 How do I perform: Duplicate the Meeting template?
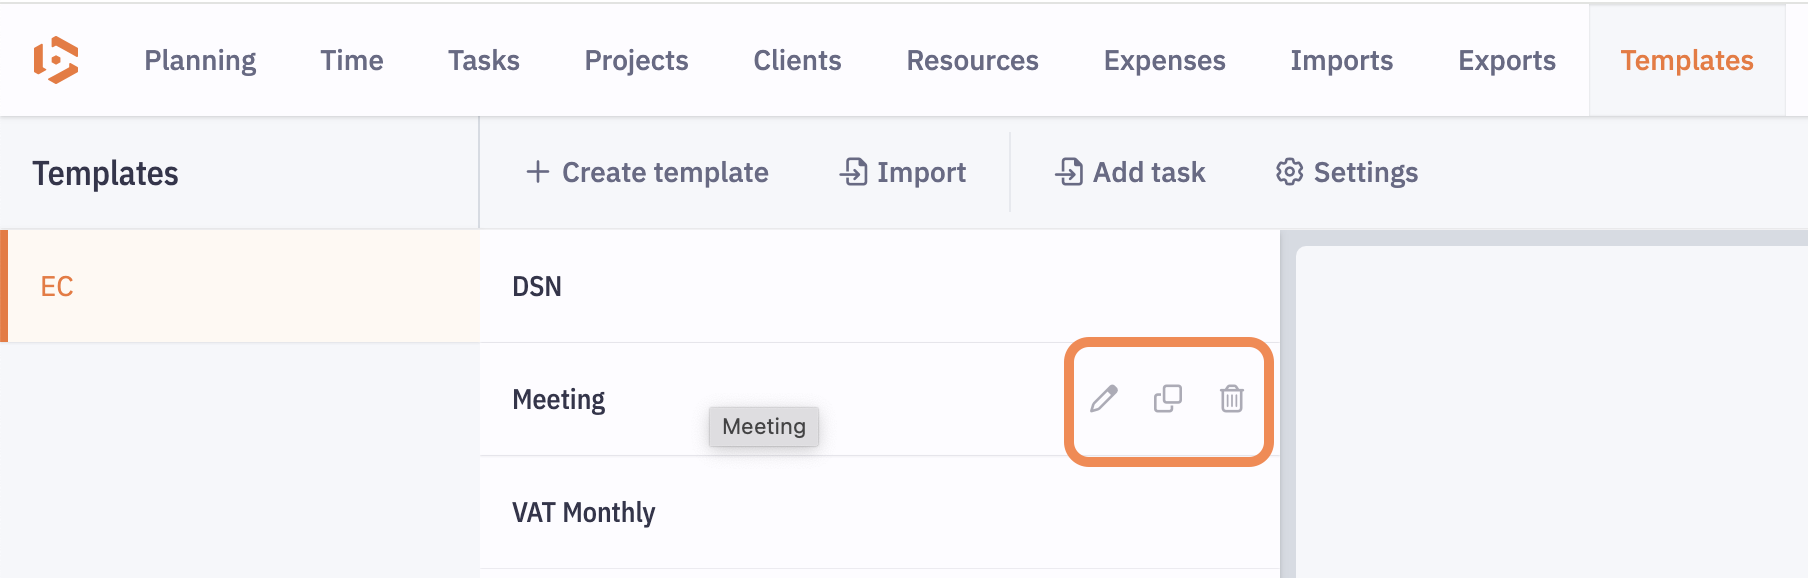[1168, 399]
